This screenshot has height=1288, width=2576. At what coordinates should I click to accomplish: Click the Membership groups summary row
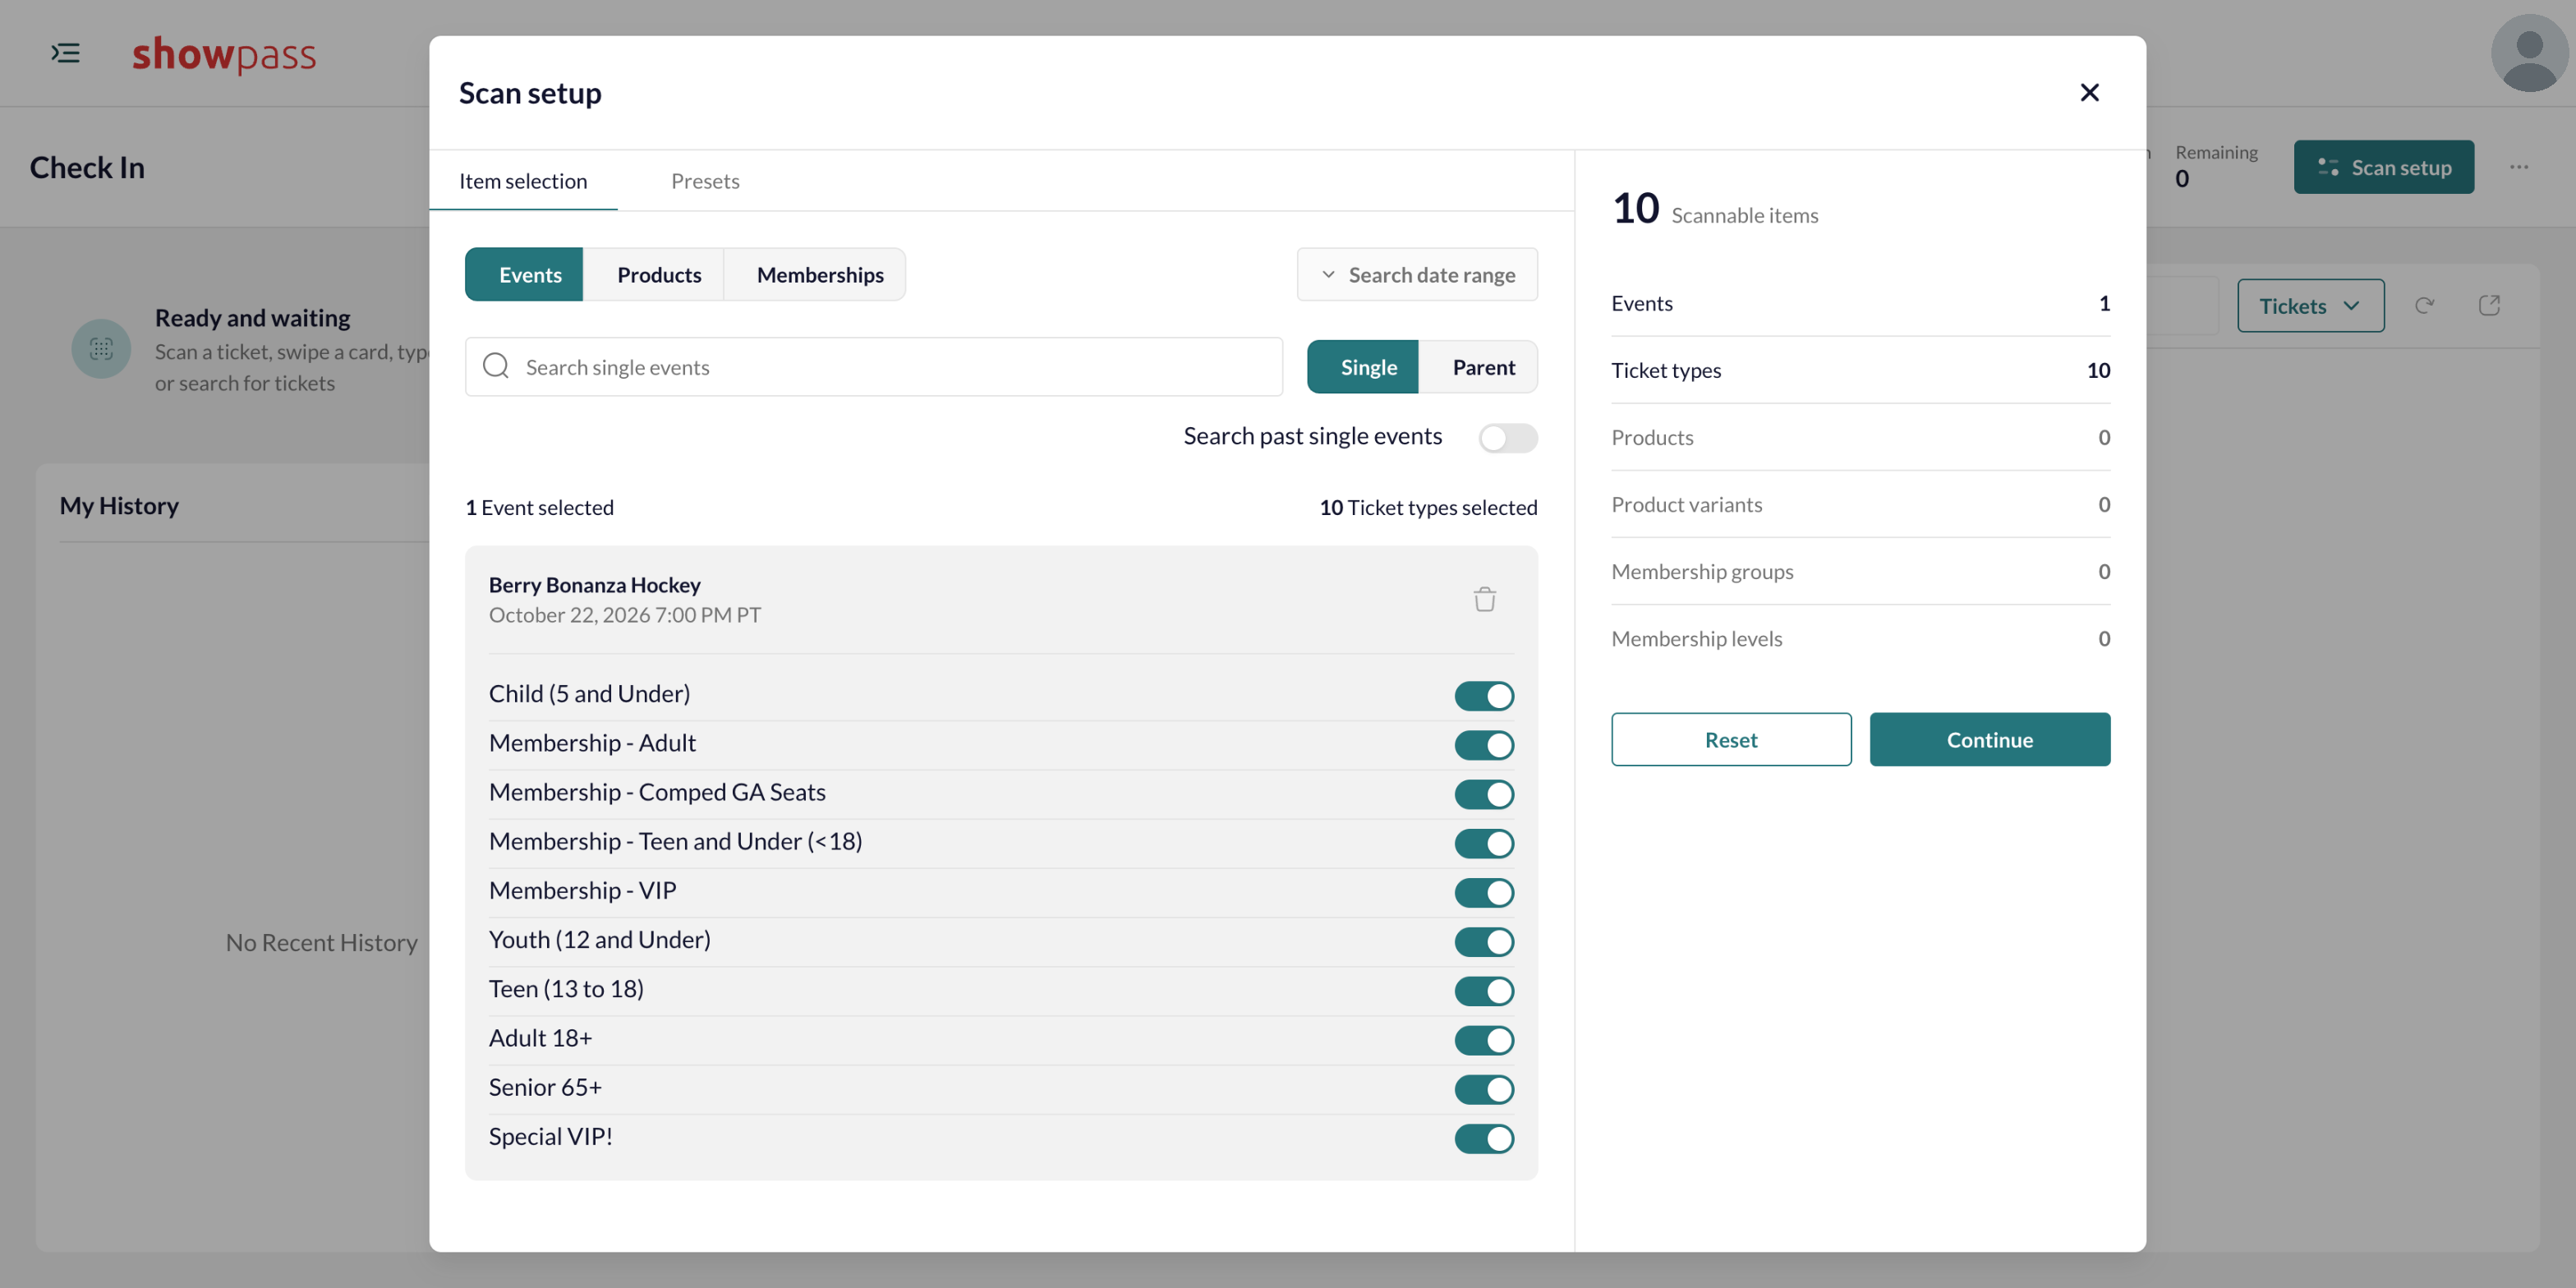[1861, 571]
